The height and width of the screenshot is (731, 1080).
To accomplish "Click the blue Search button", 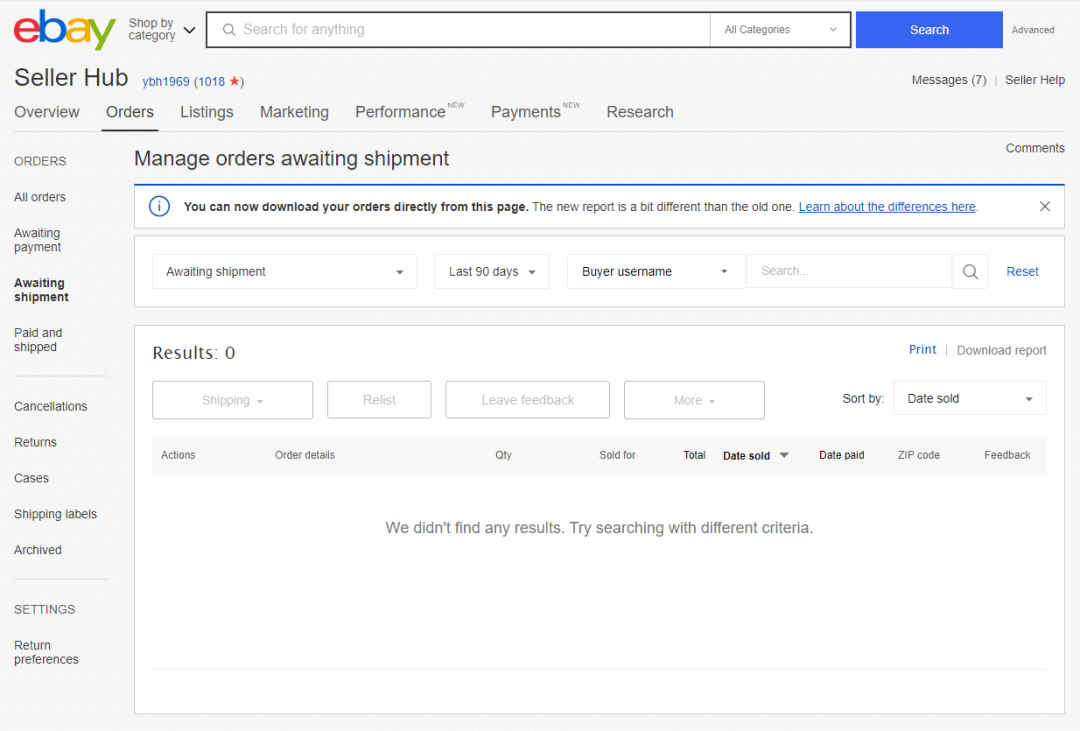I will (x=928, y=30).
